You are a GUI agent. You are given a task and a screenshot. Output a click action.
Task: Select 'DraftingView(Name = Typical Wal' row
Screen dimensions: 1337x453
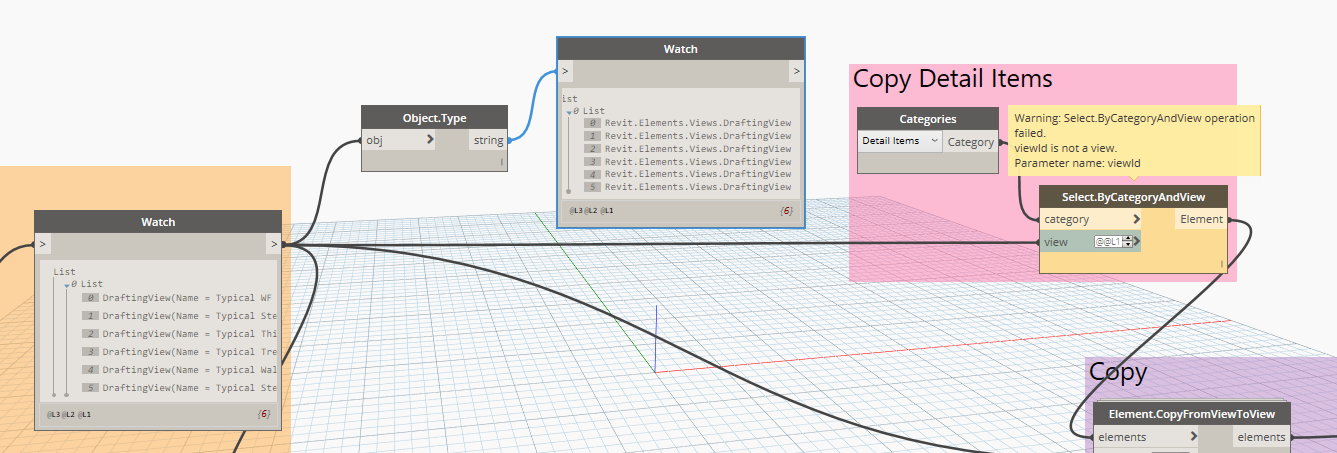pyautogui.click(x=177, y=370)
